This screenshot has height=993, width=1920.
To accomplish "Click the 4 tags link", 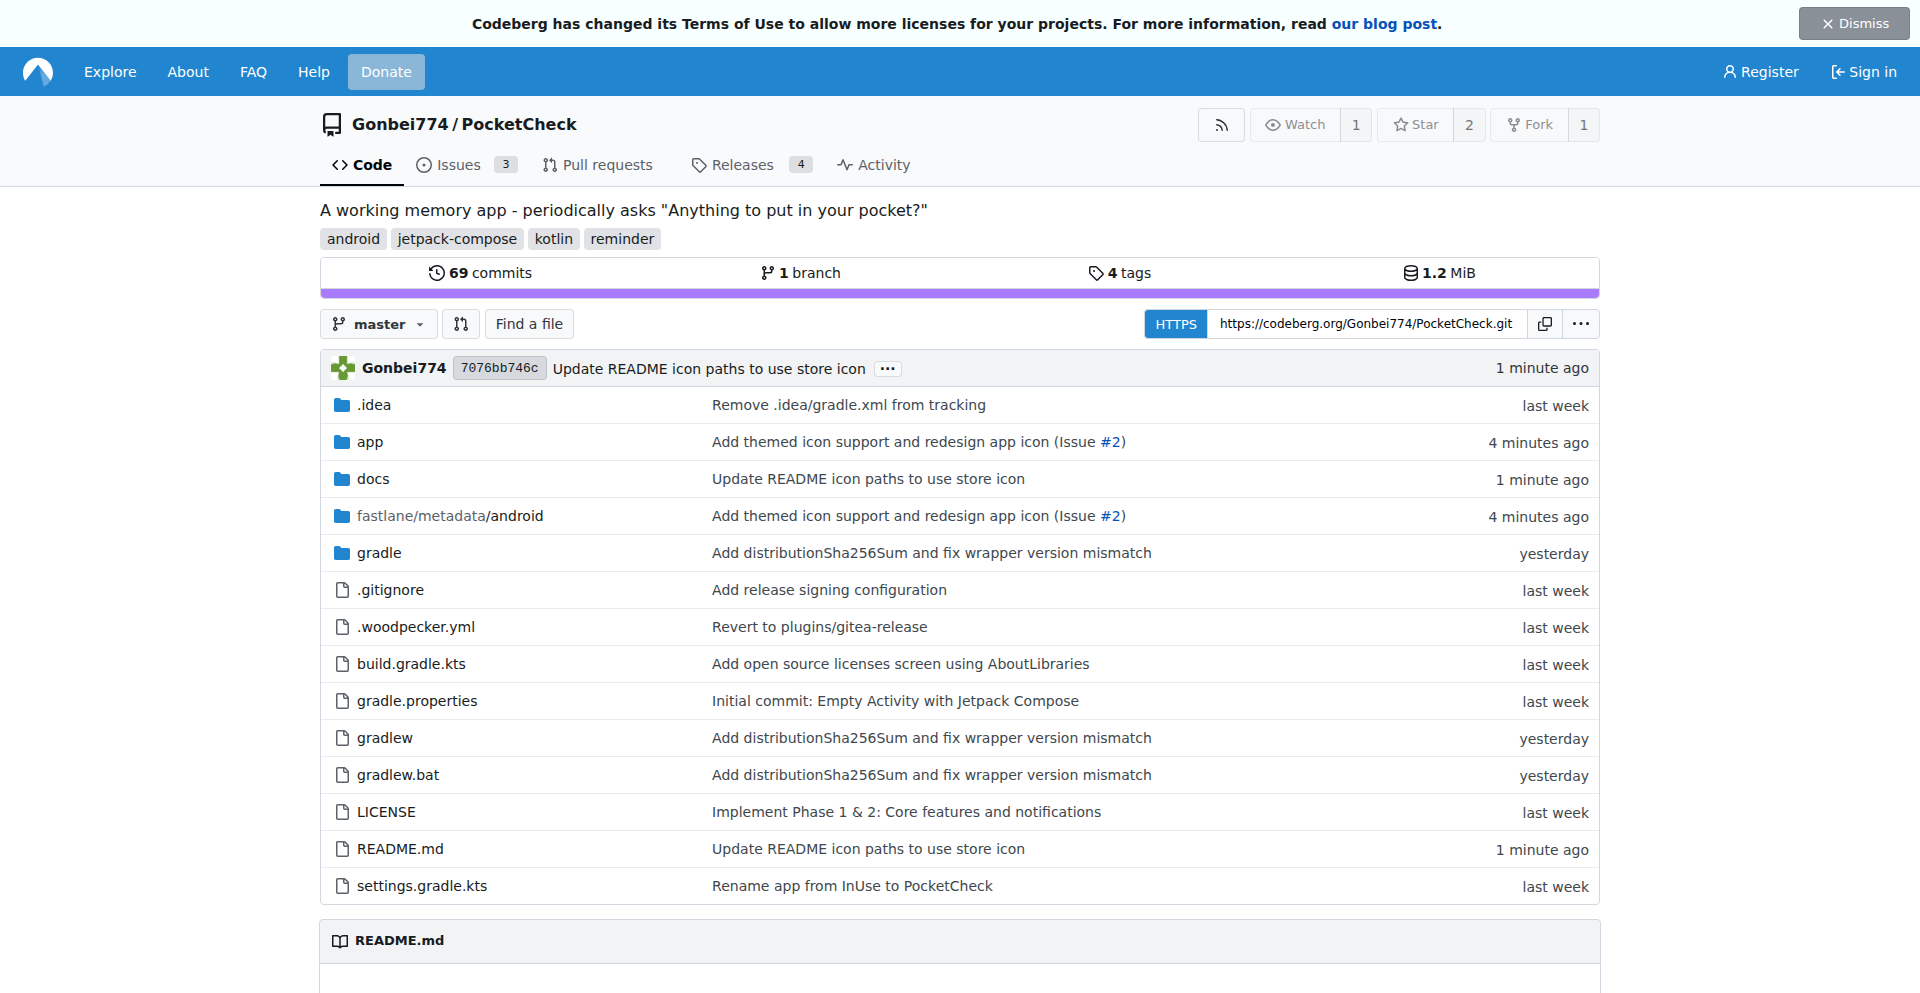I will click(1120, 273).
